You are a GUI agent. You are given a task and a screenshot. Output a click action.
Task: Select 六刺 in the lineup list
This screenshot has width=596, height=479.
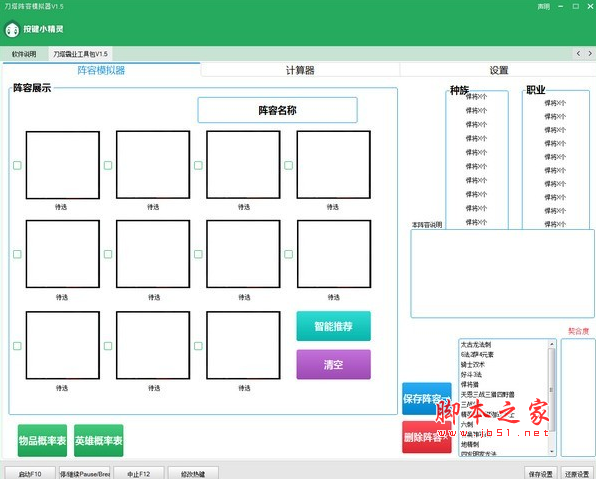tap(504, 424)
